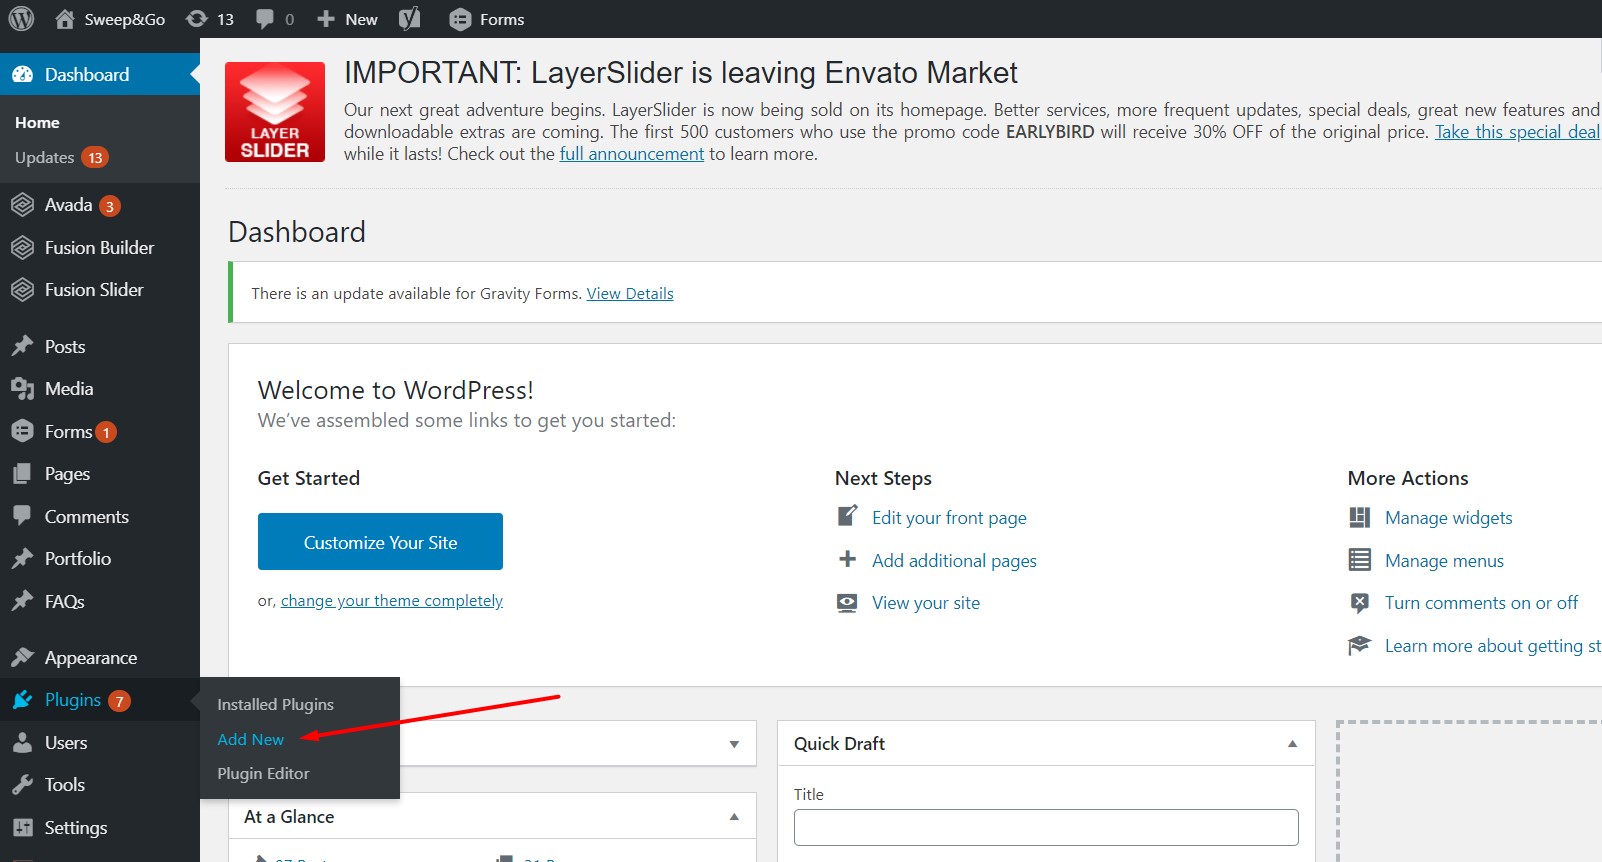Open the Take this special deal link
The image size is (1602, 862).
1518,132
